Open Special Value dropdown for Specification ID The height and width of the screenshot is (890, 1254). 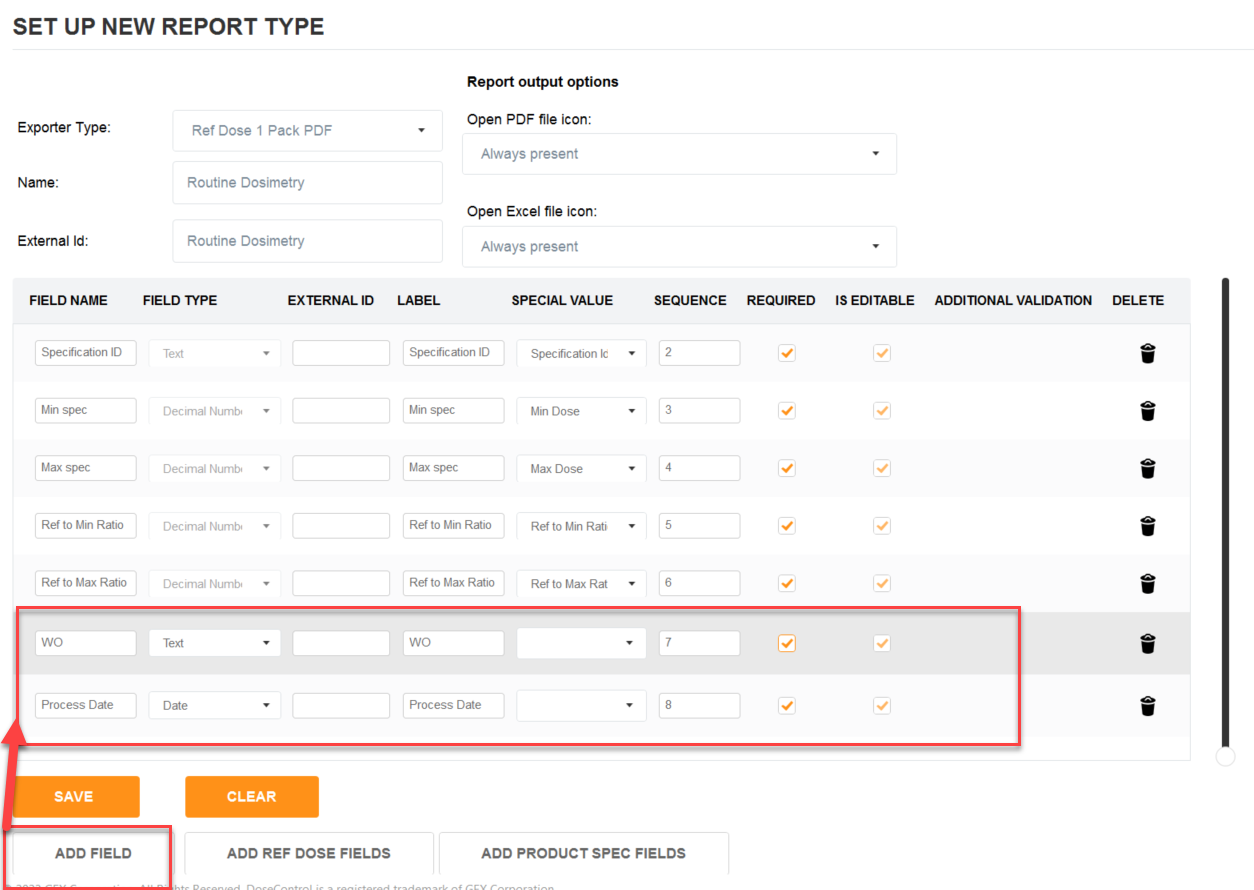click(581, 353)
